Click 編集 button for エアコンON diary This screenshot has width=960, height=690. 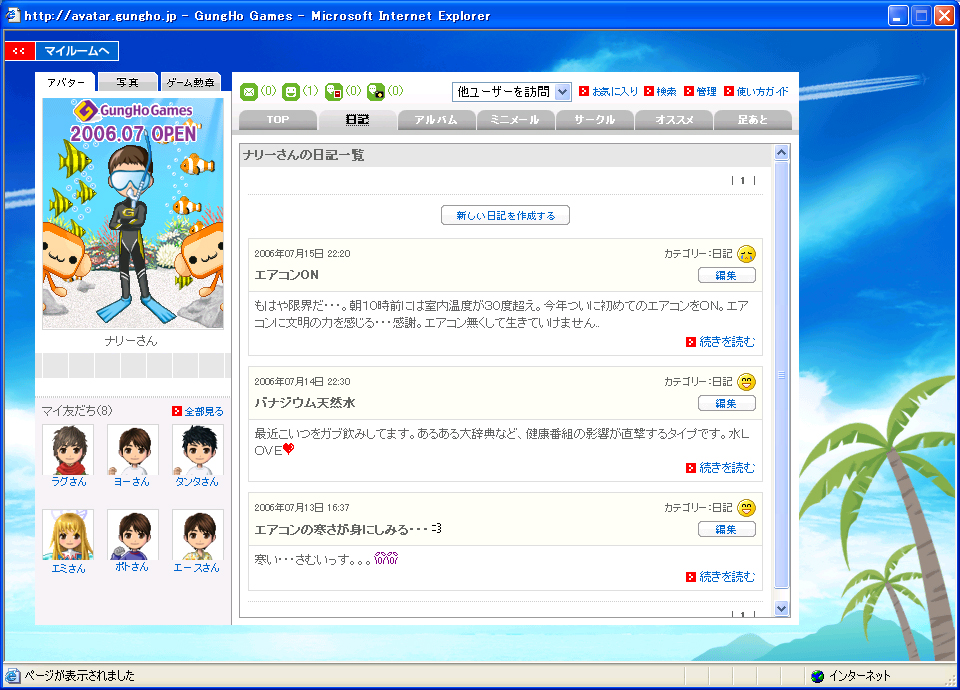tap(726, 276)
